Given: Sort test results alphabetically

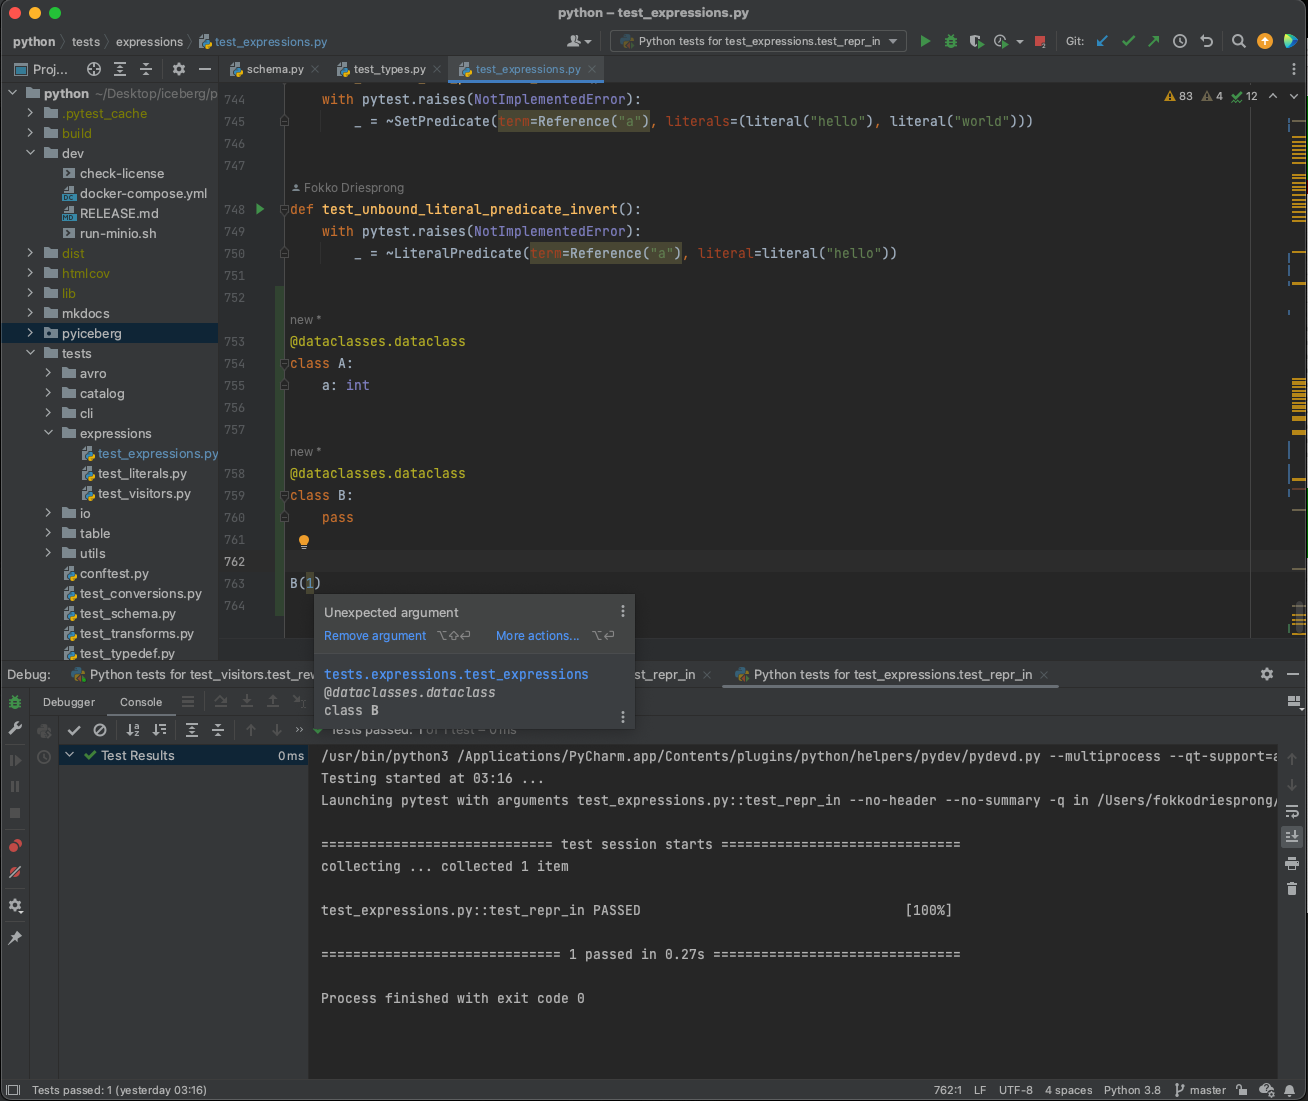Looking at the screenshot, I should pos(133,729).
